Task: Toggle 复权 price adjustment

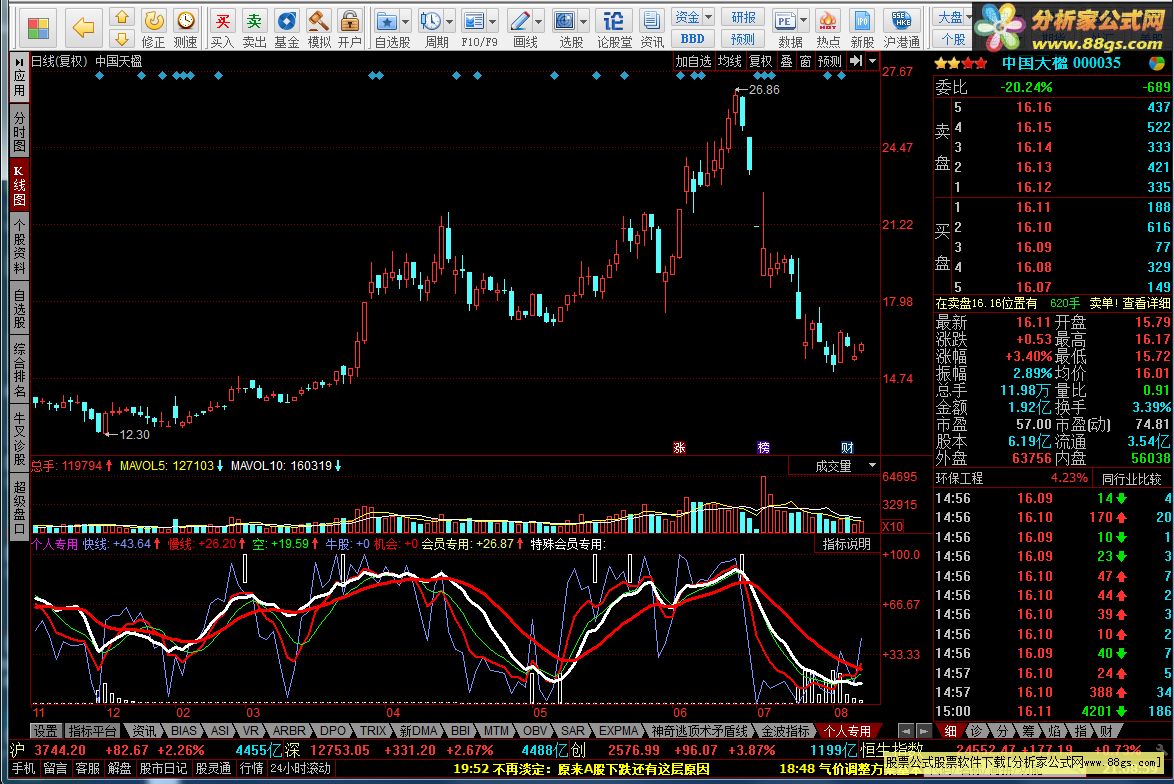Action: pos(761,61)
